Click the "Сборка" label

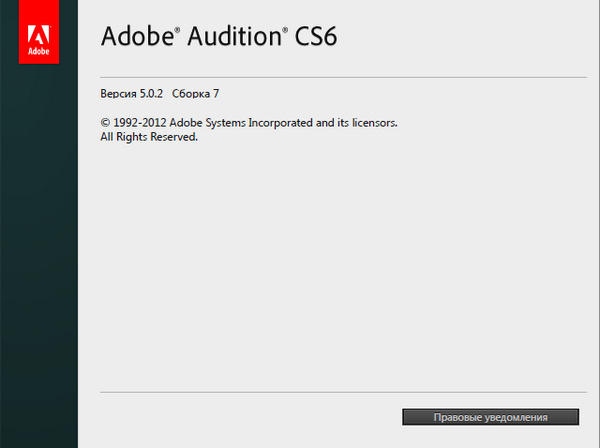(191, 93)
